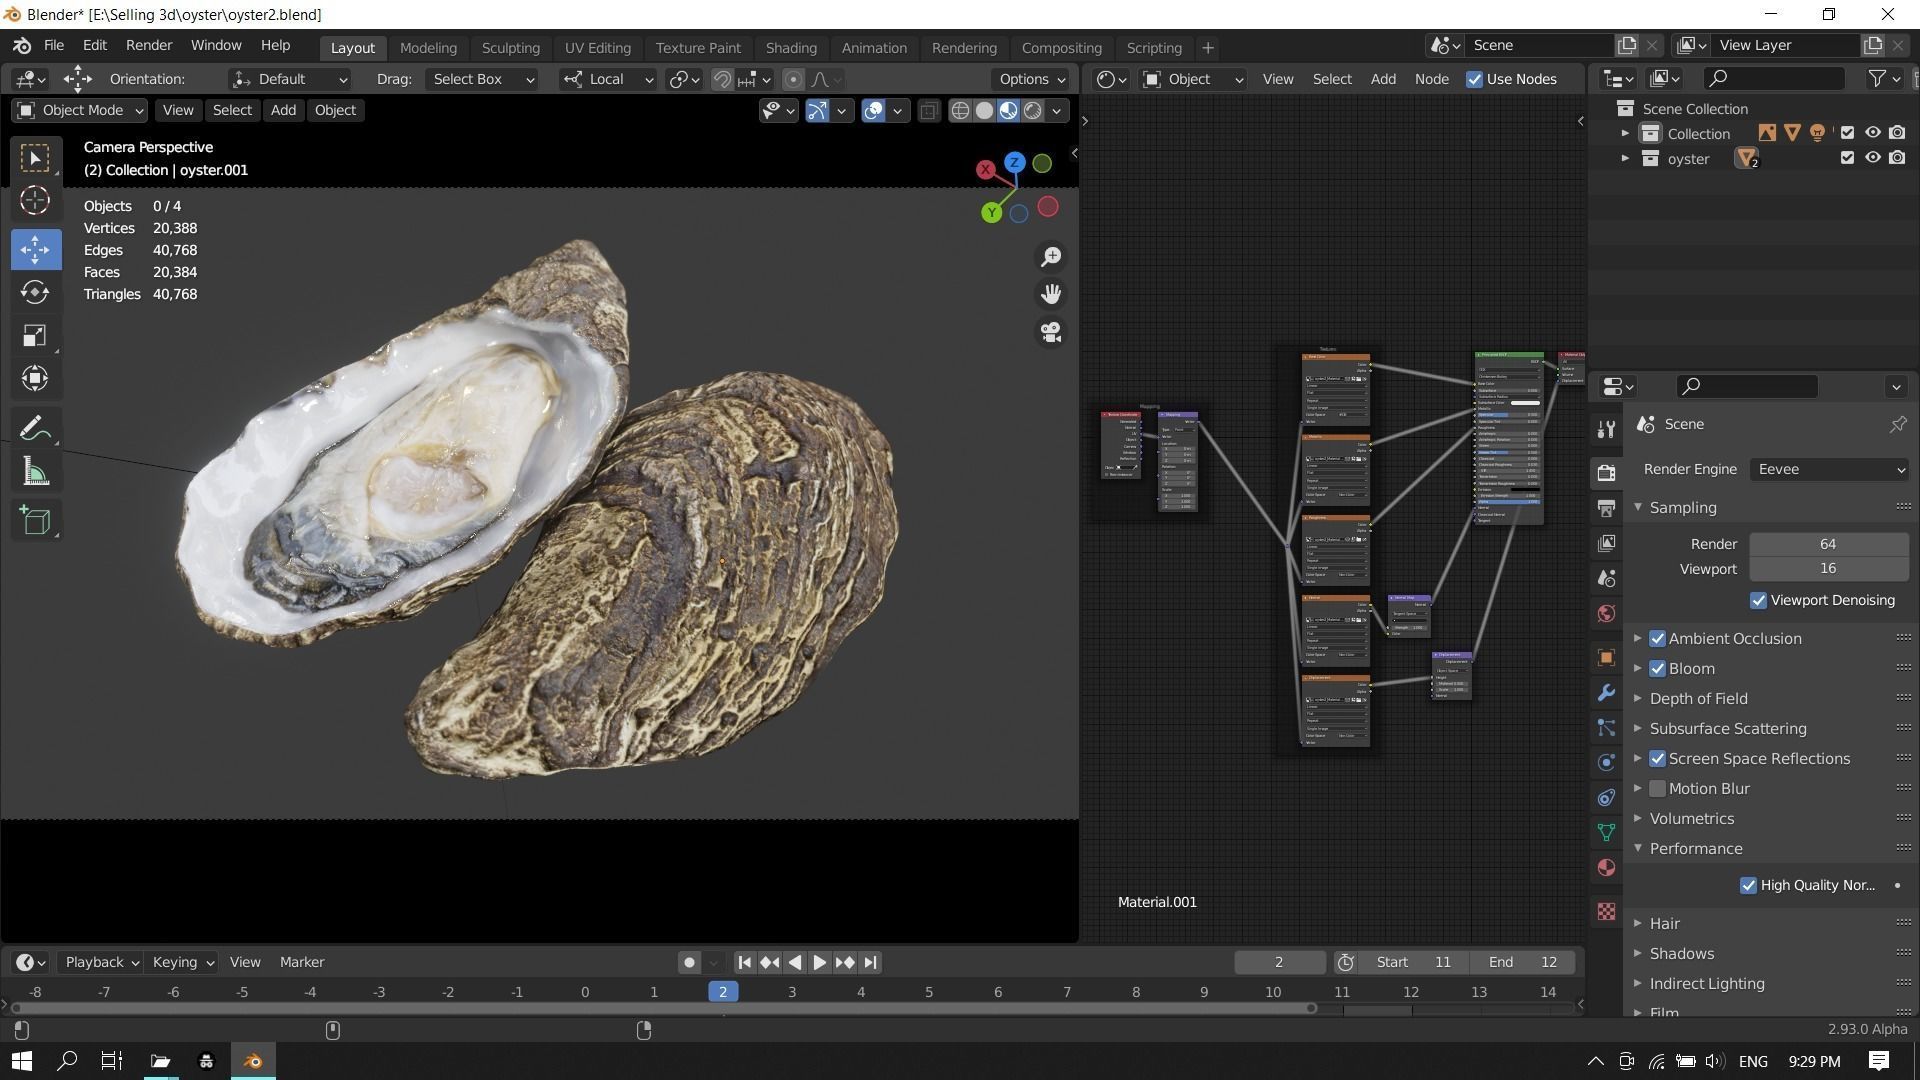Open the Modifier properties wrench tab
The height and width of the screenshot is (1080, 1920).
tap(1606, 693)
